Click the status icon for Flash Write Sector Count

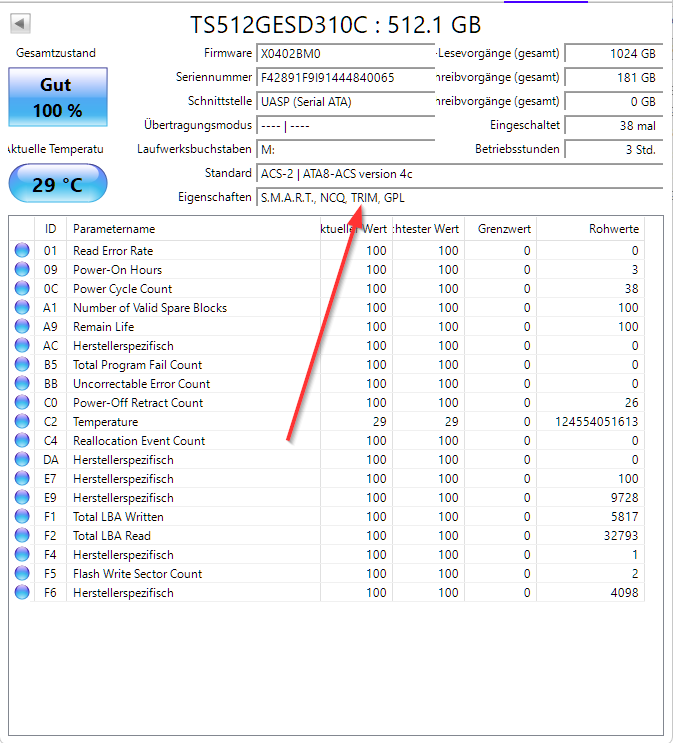pos(22,573)
